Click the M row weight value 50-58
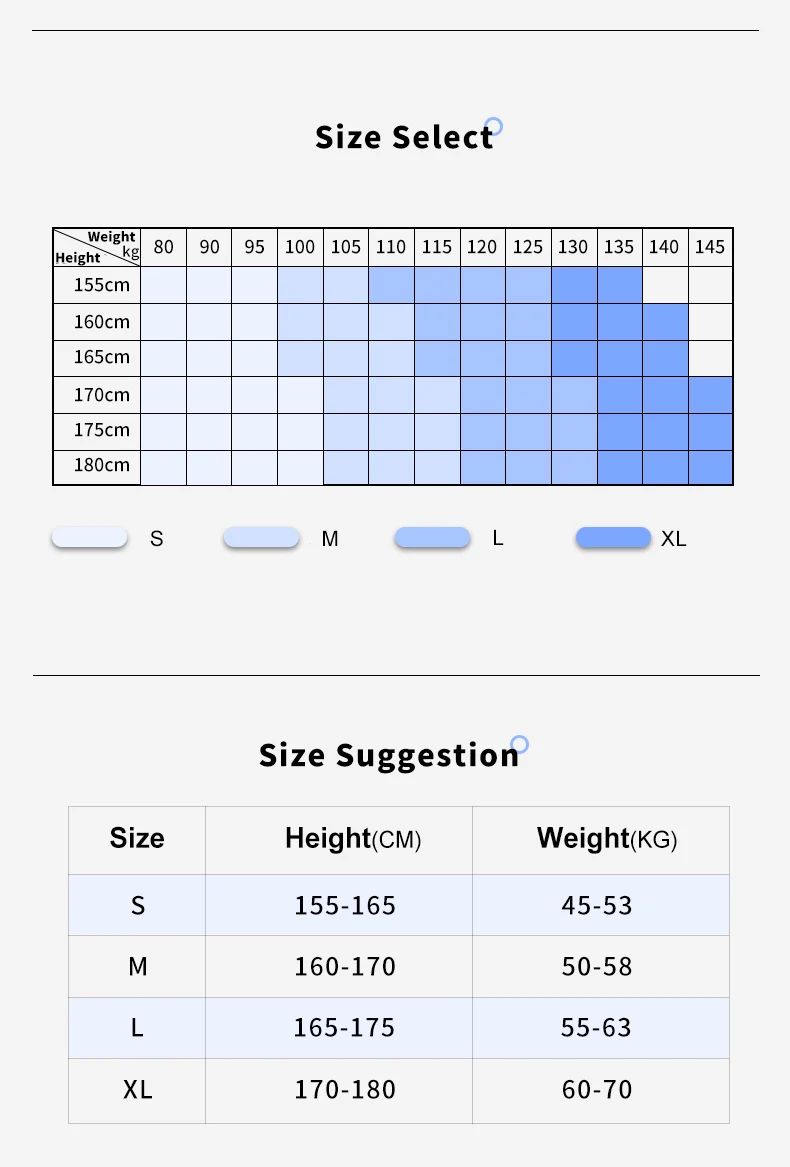Viewport: 790px width, 1167px height. tap(596, 966)
